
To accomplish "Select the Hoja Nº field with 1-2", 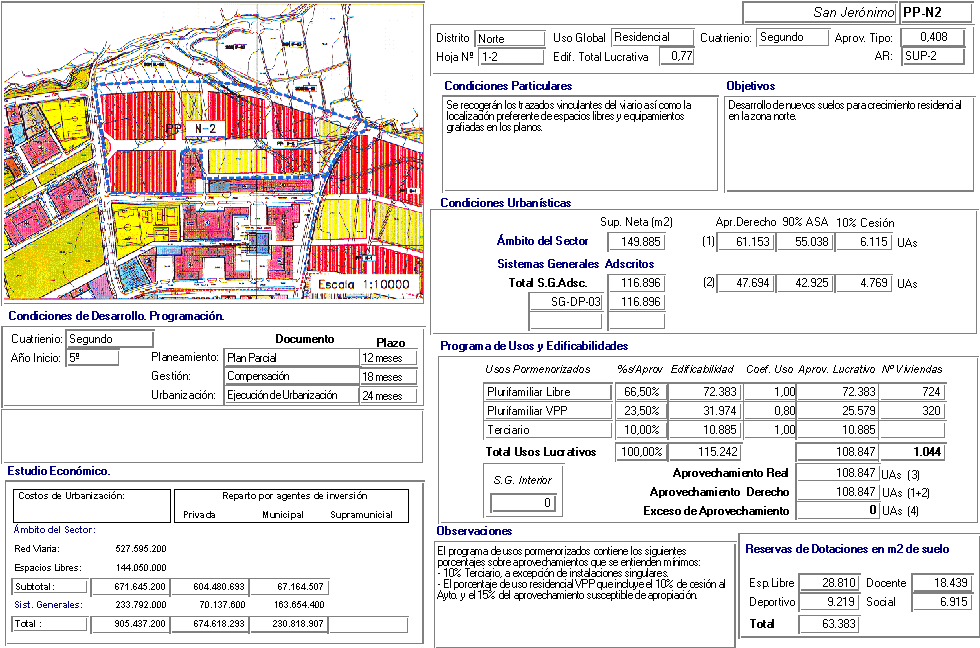I will pos(507,57).
